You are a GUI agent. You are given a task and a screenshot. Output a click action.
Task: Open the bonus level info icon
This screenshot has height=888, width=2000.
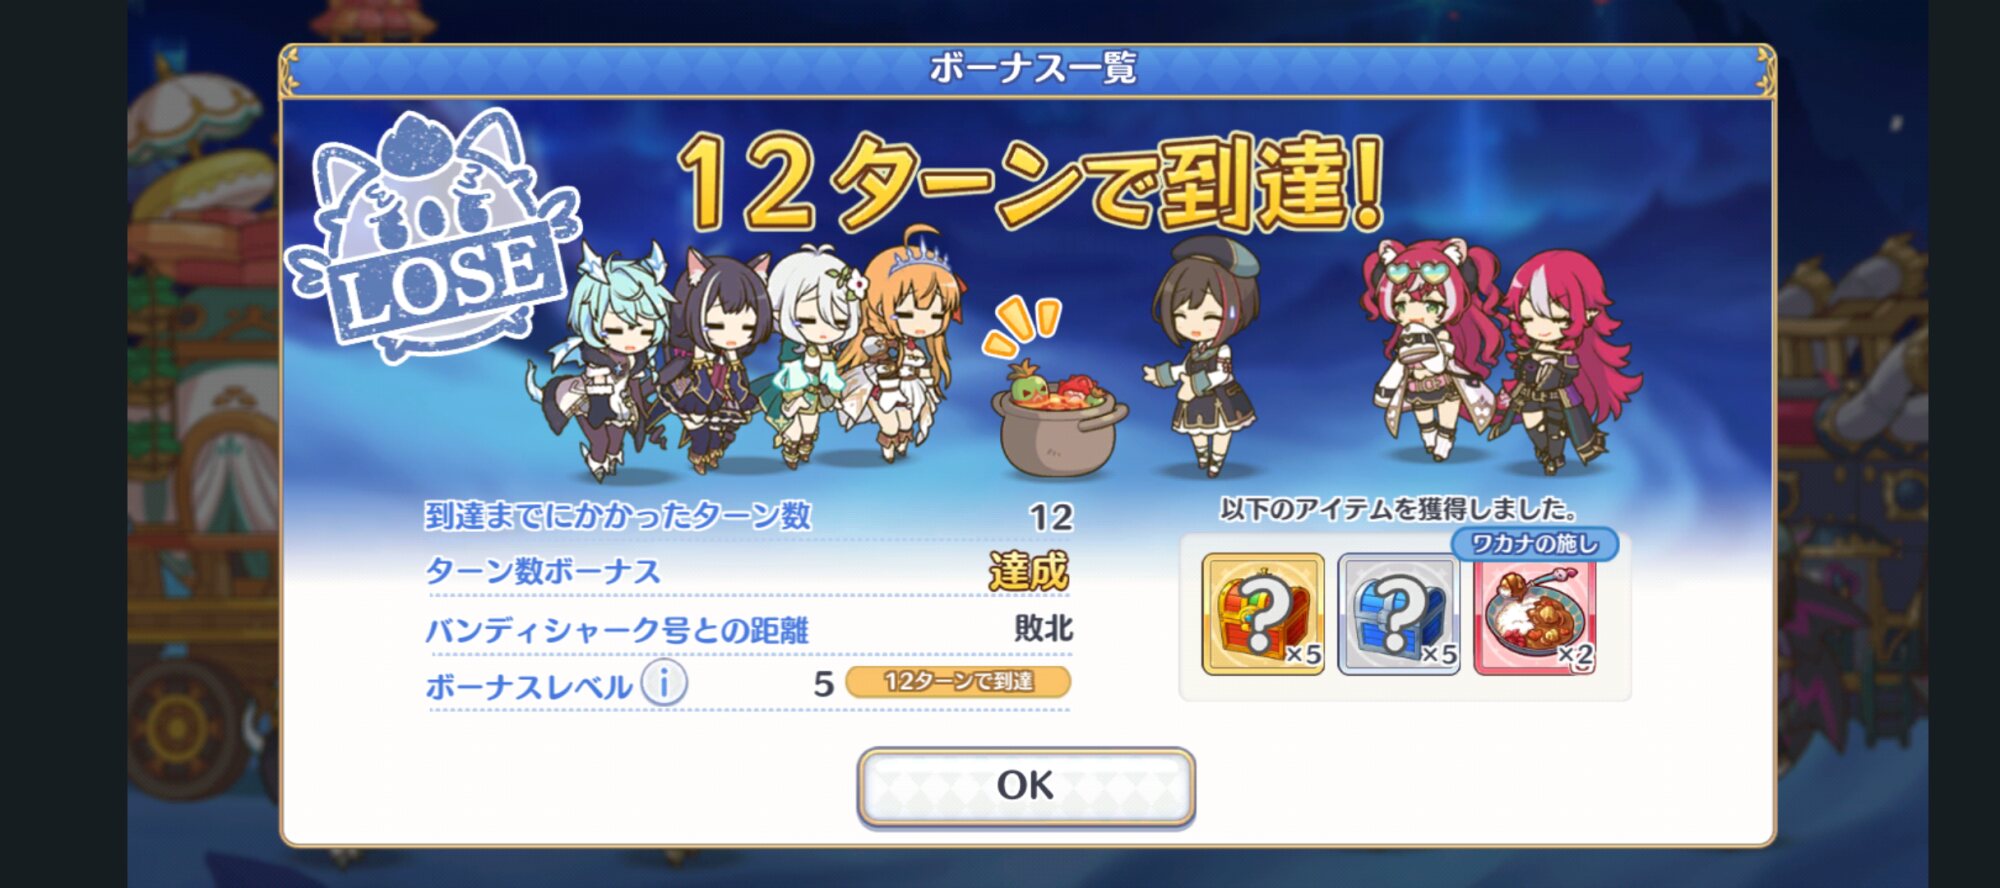(x=664, y=684)
